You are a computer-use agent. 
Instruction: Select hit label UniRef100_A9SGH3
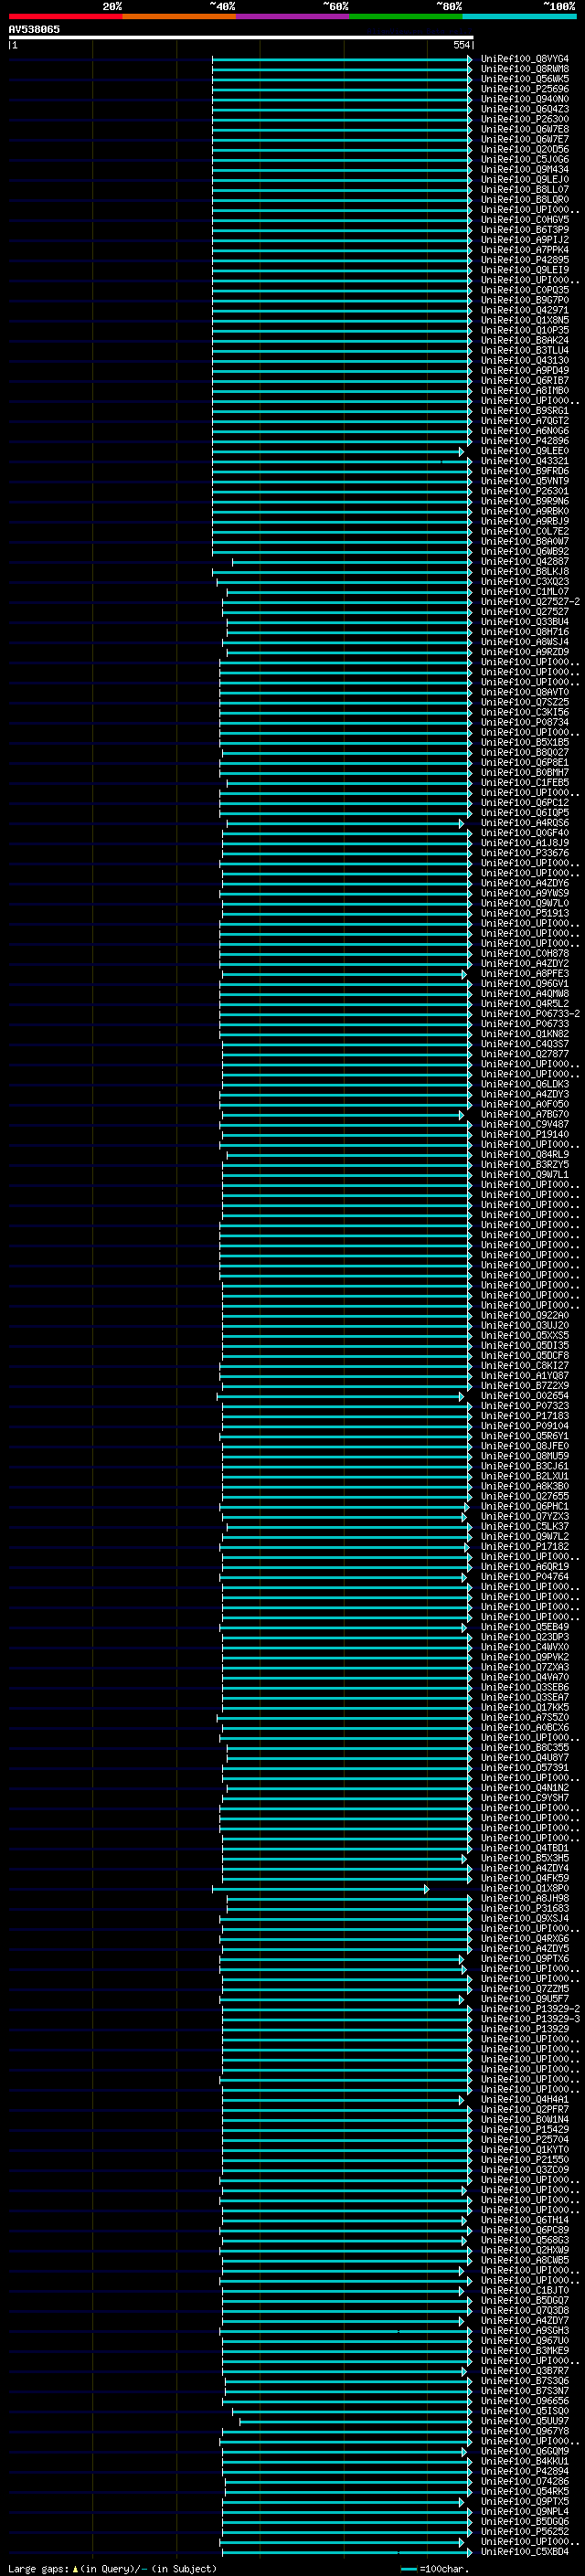525,2330
